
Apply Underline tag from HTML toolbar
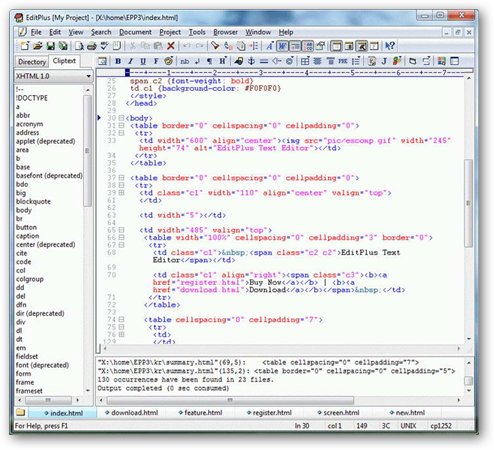coord(143,61)
